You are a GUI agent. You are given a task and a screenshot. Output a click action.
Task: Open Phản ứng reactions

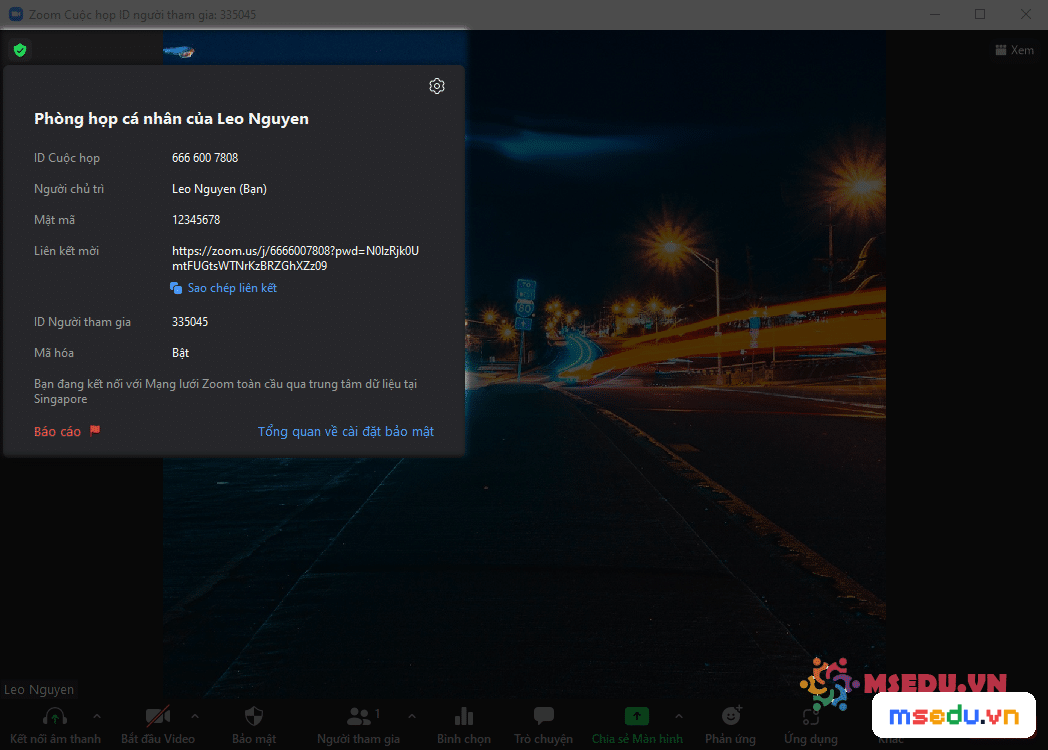click(731, 725)
